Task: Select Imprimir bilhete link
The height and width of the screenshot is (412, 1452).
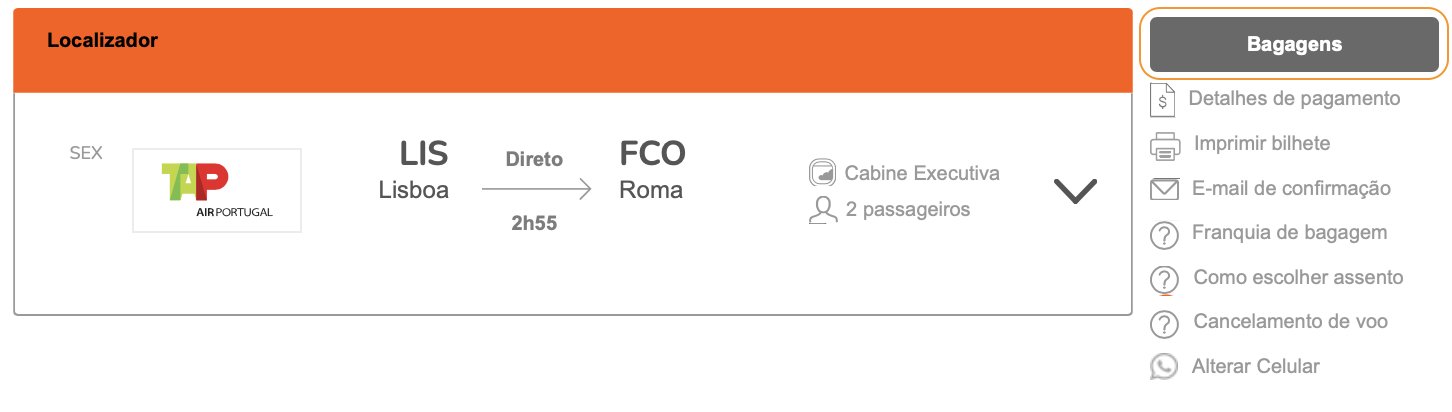Action: 1262,143
